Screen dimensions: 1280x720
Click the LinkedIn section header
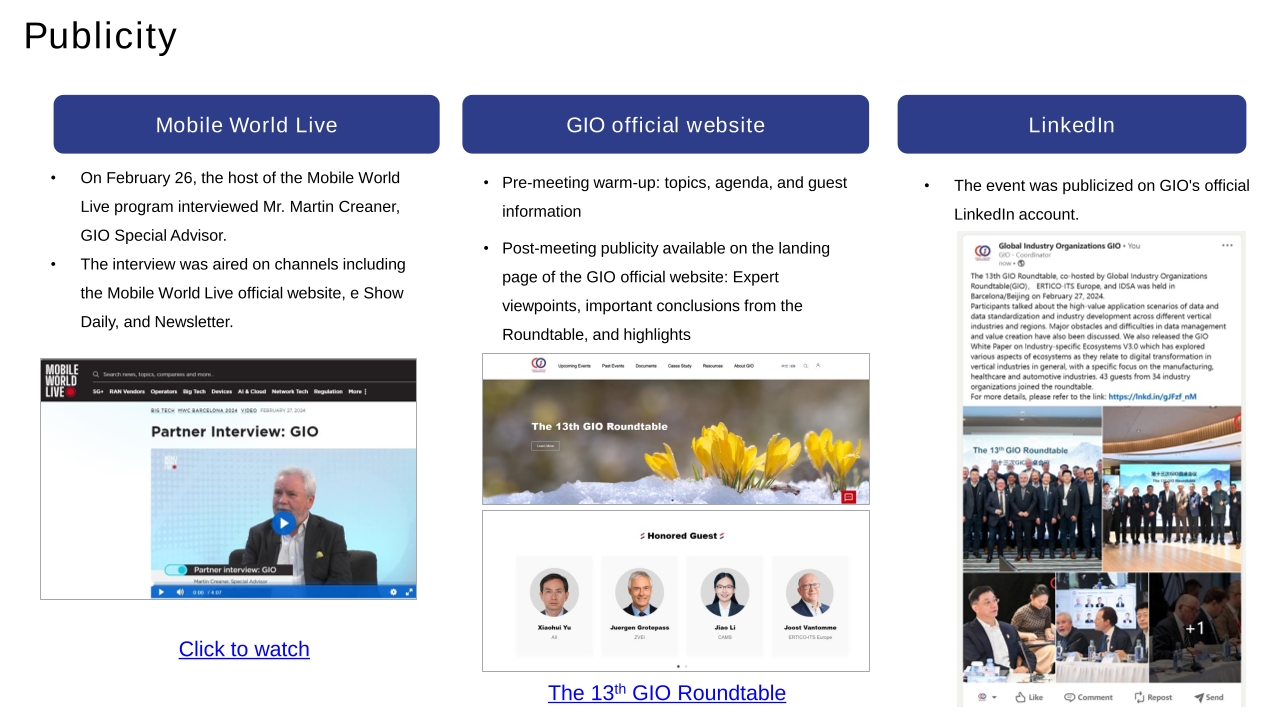tap(1071, 124)
